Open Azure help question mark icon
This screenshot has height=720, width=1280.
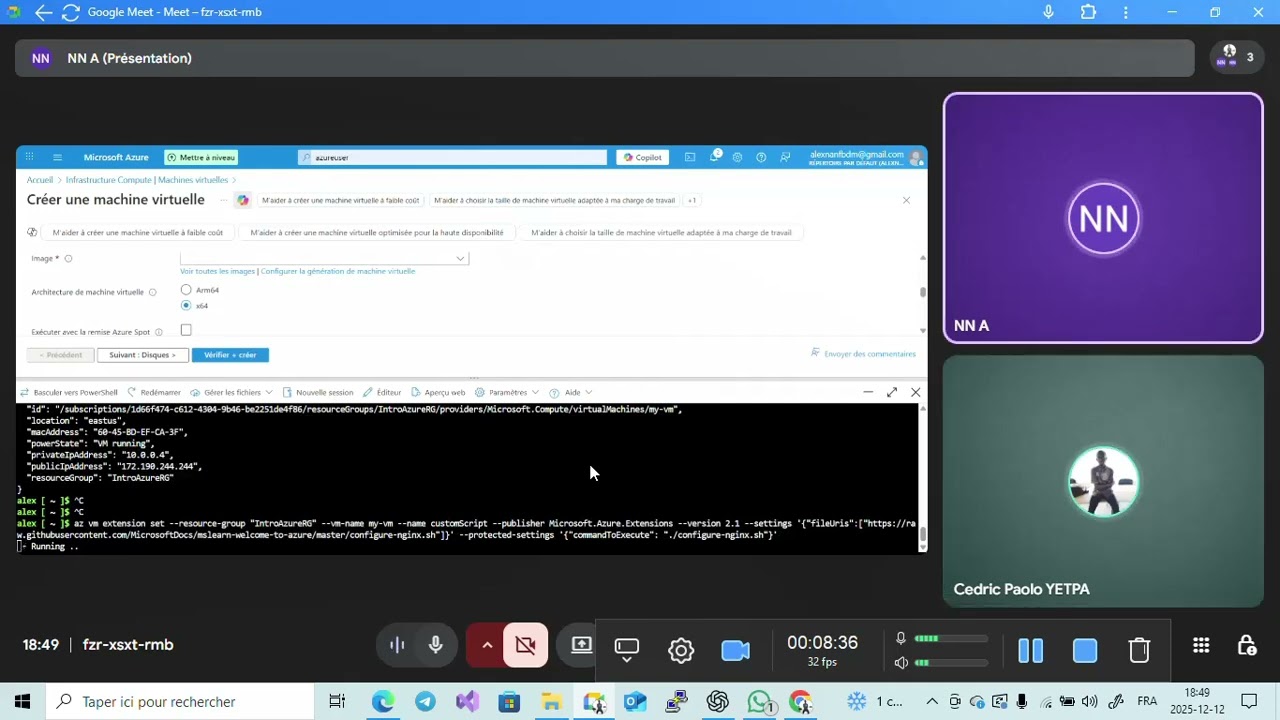click(761, 157)
